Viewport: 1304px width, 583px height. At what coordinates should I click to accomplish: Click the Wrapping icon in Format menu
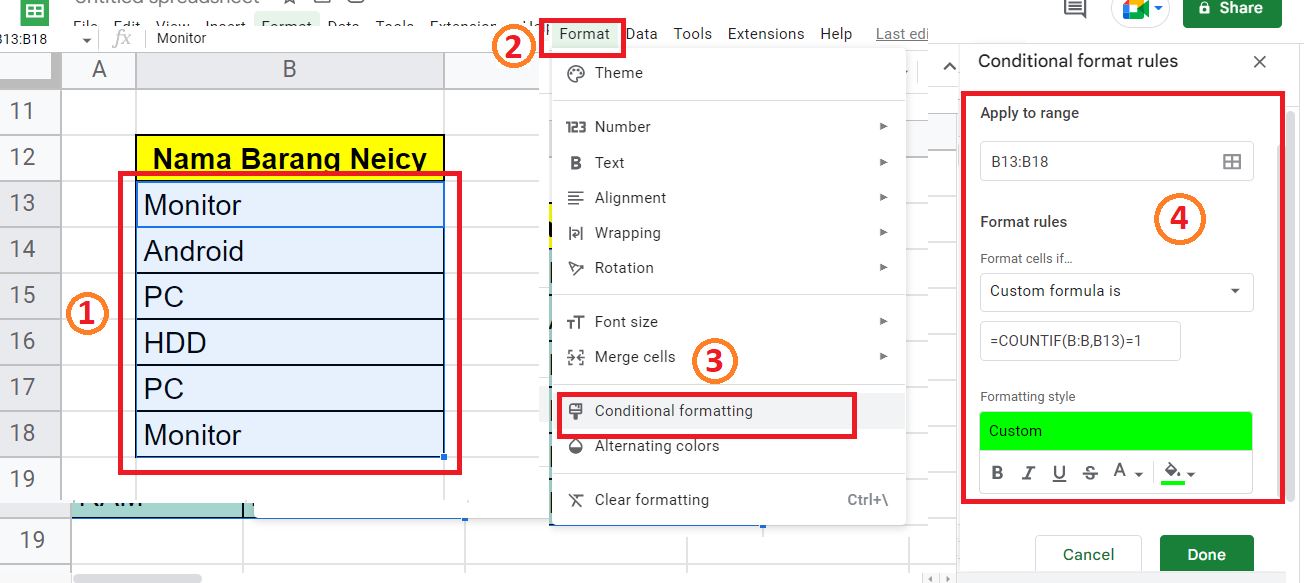coord(576,233)
